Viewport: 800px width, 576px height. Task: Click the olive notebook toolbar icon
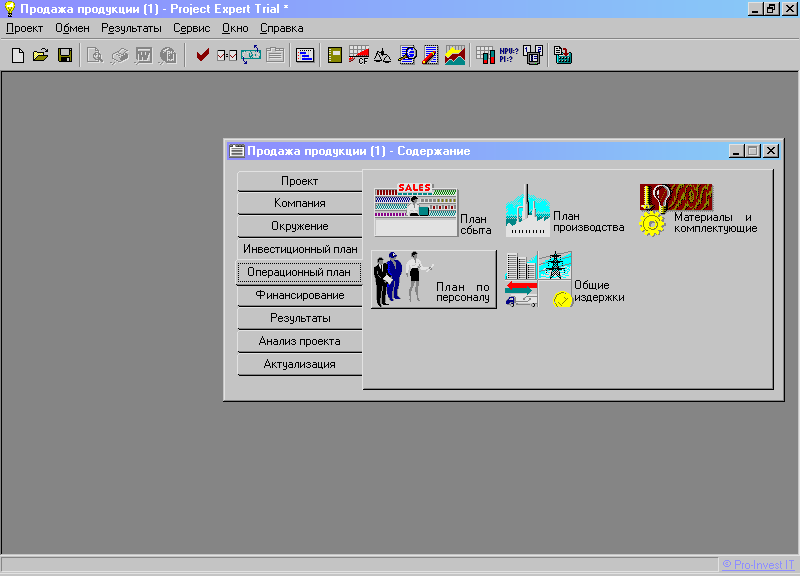(x=335, y=55)
